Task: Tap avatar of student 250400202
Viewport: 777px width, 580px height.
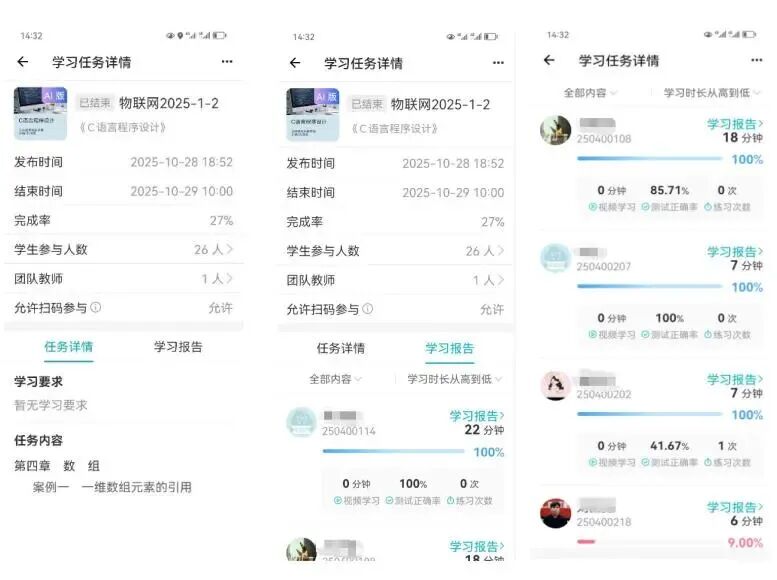Action: (x=555, y=385)
